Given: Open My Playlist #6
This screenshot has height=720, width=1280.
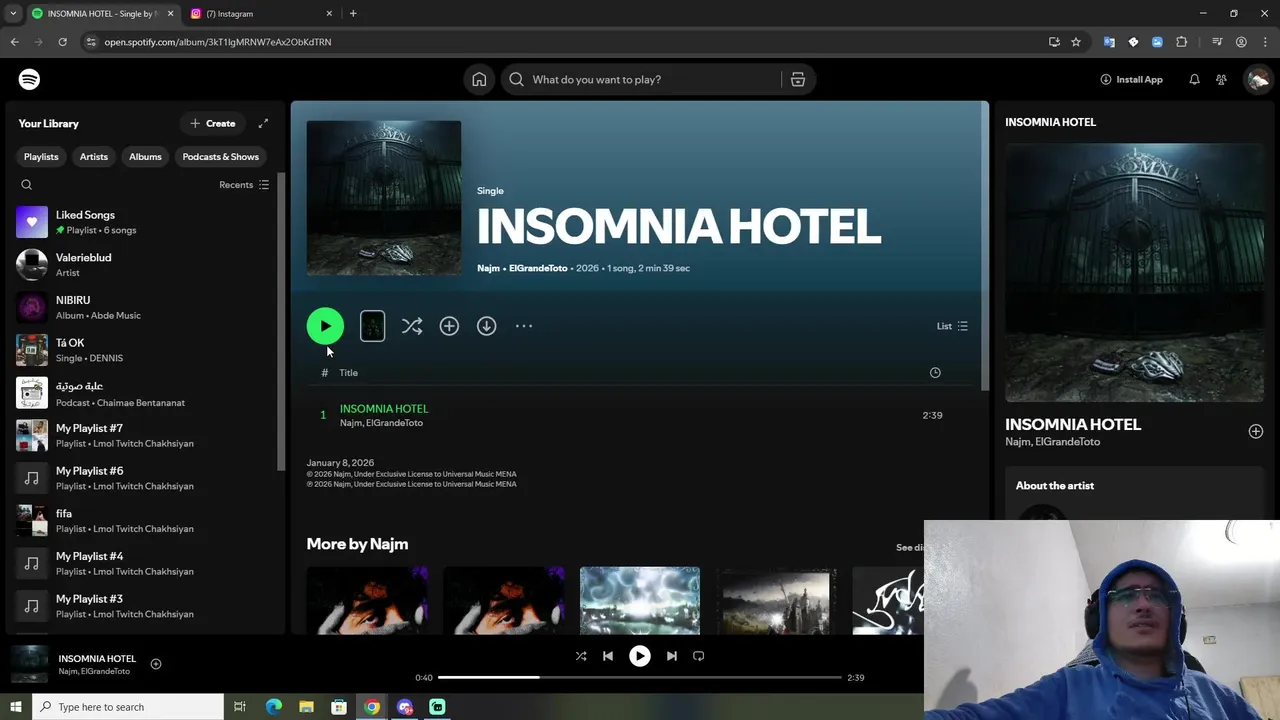Looking at the screenshot, I should click(144, 478).
